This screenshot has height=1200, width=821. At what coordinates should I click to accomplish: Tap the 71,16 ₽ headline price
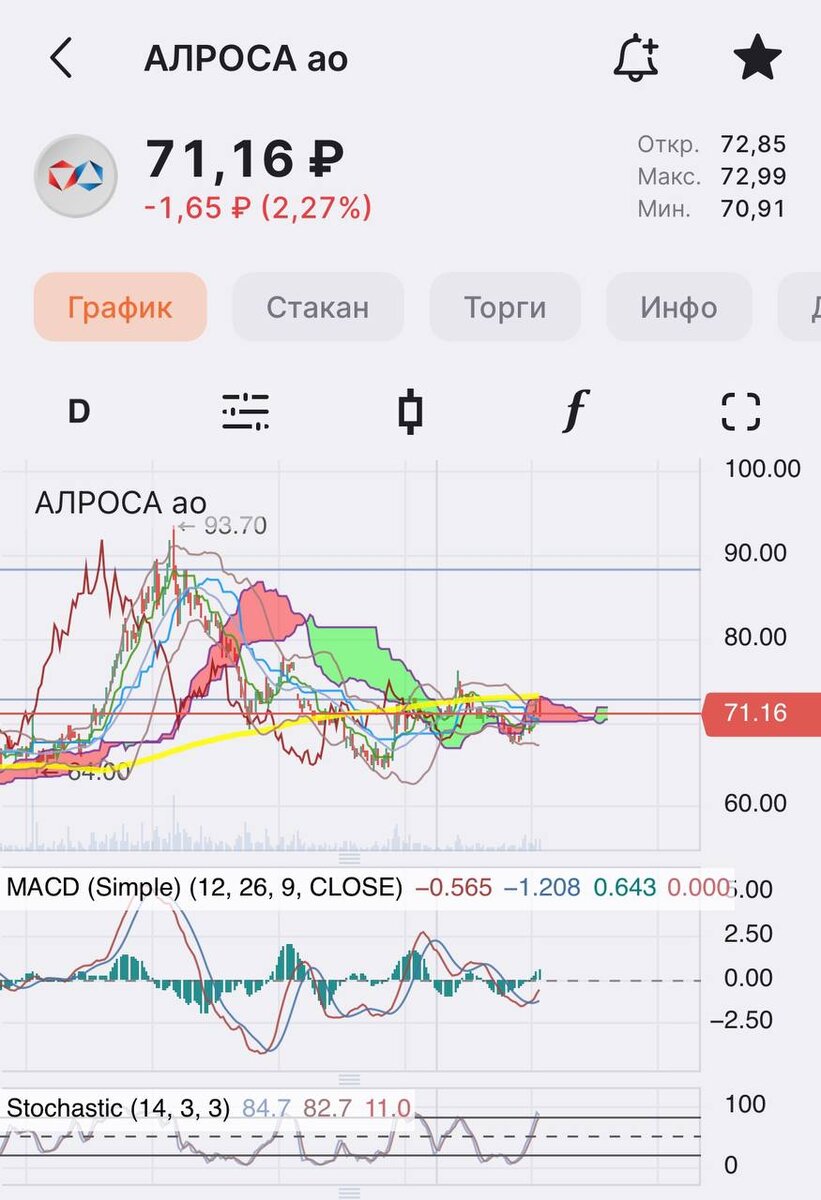point(245,158)
